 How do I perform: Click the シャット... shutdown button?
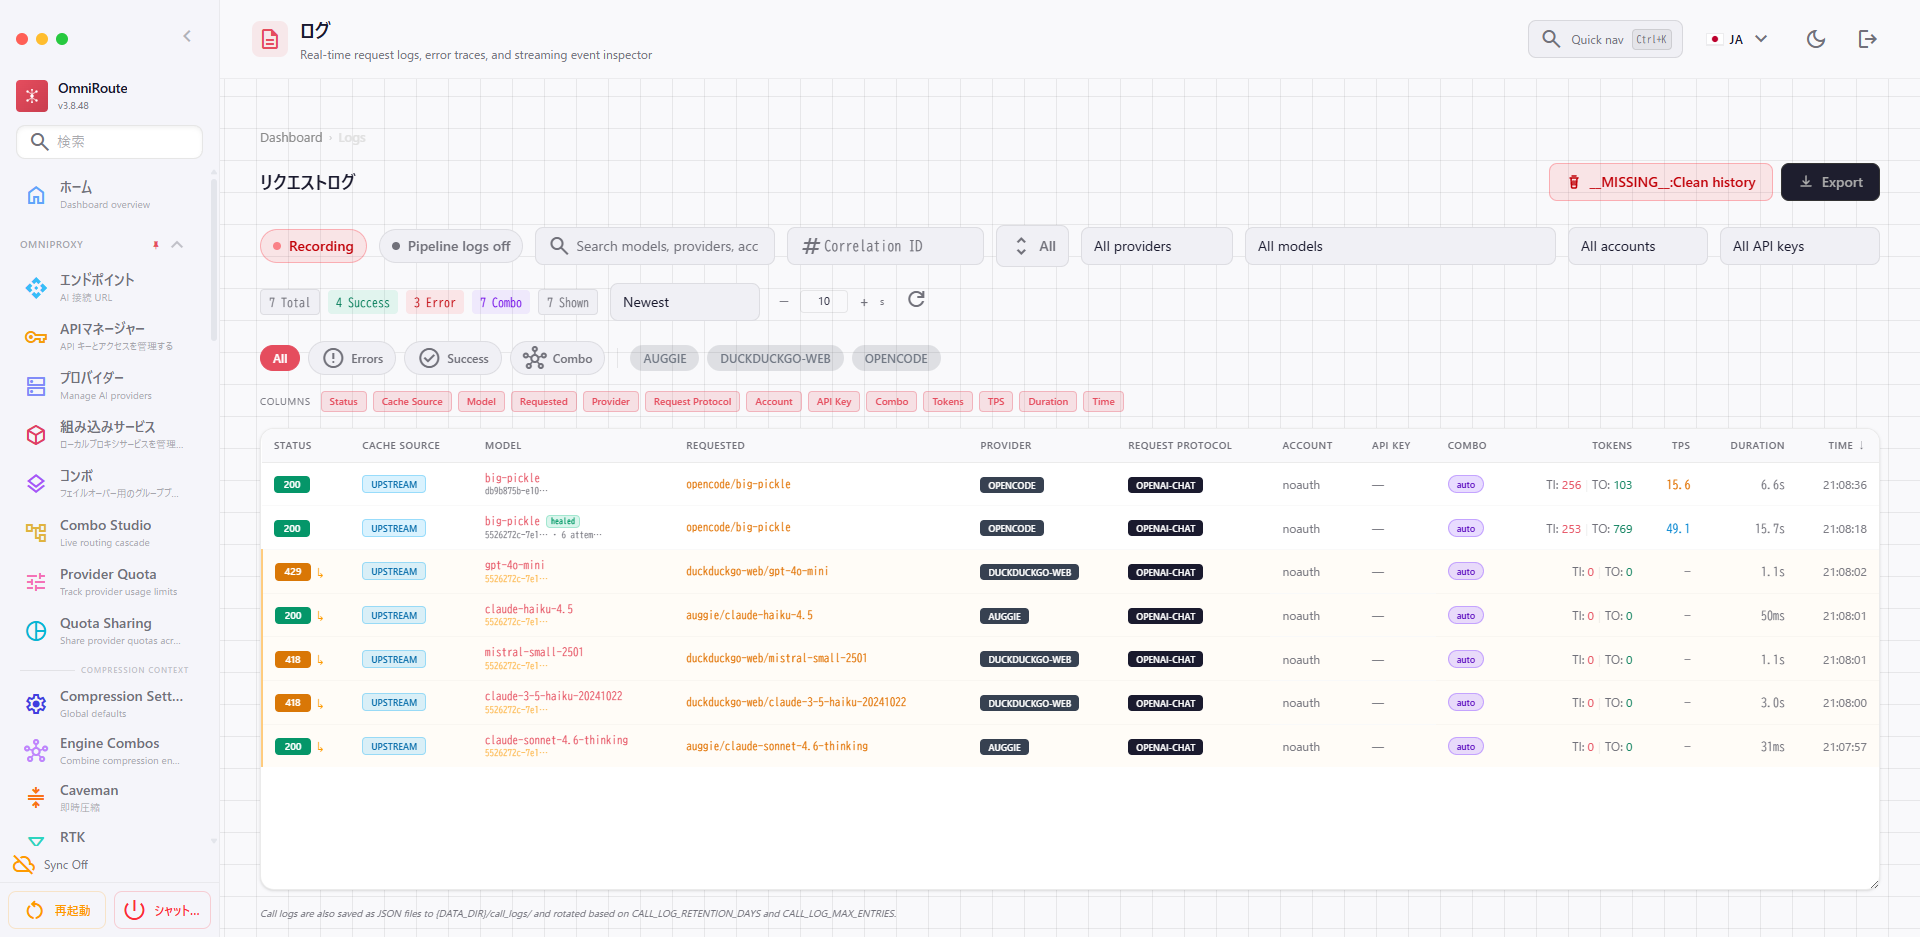[162, 910]
